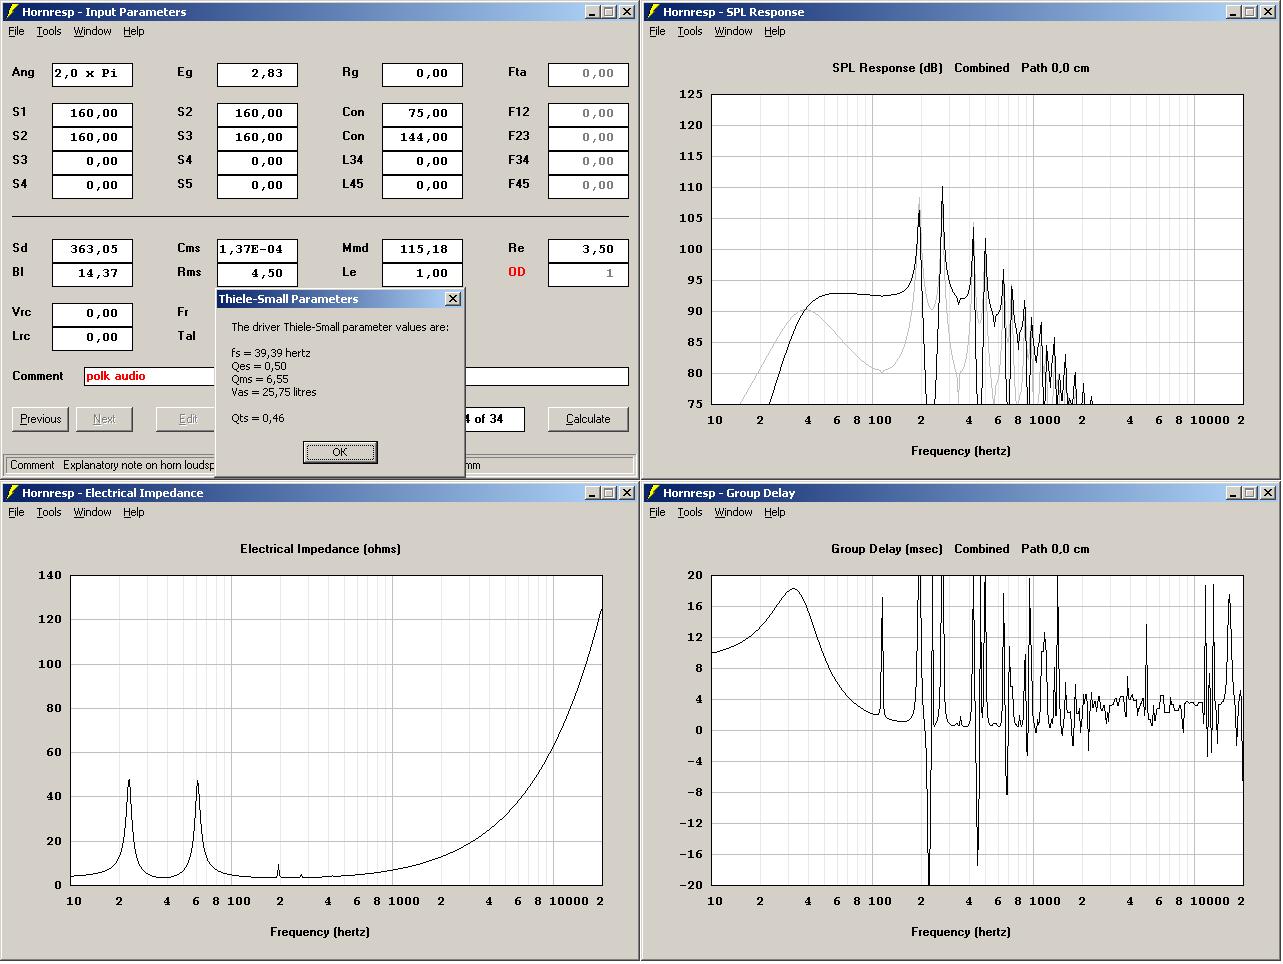The width and height of the screenshot is (1283, 964).
Task: Click the Ang input field
Action: pos(92,74)
